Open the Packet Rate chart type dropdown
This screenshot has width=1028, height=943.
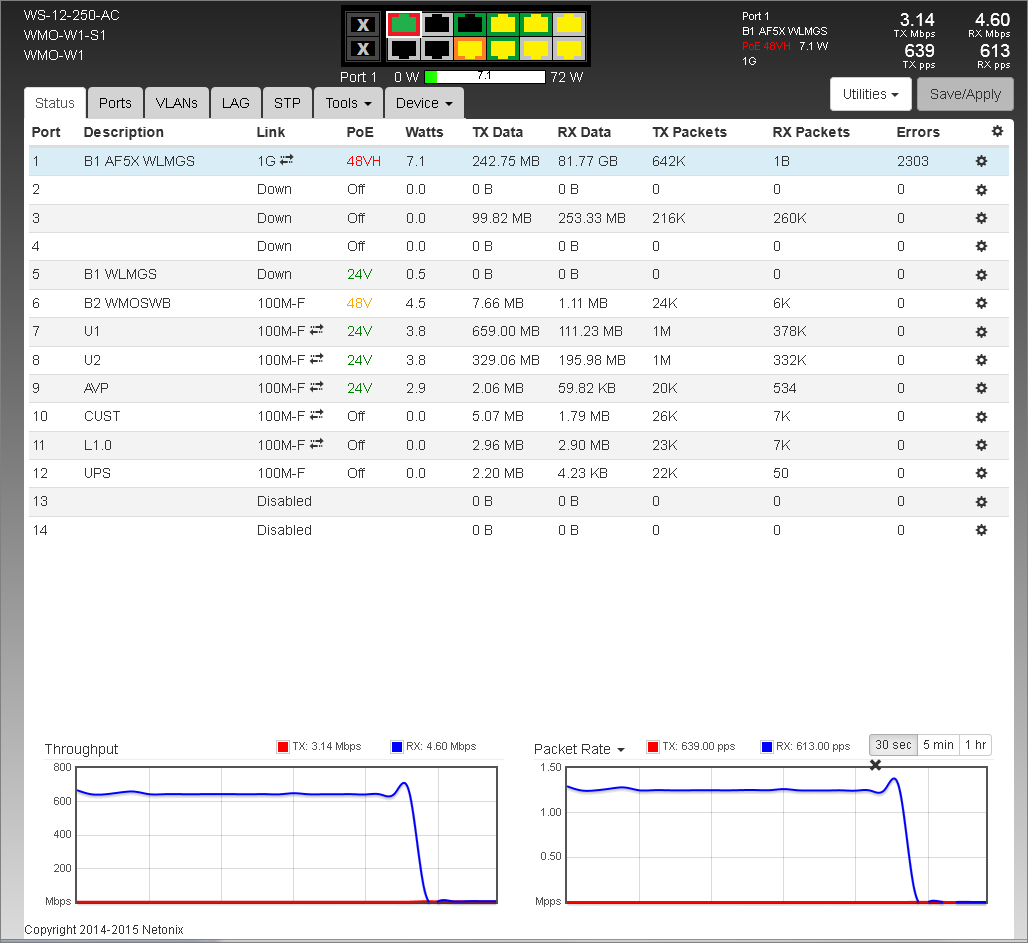click(x=580, y=749)
